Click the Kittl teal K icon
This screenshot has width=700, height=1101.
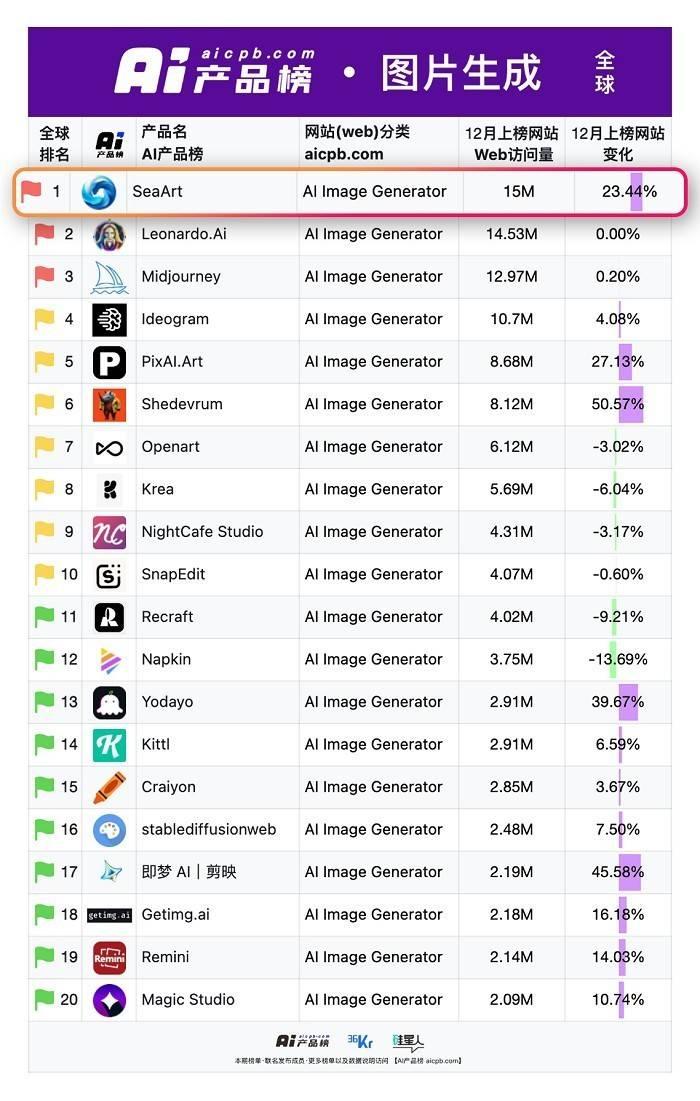point(110,745)
